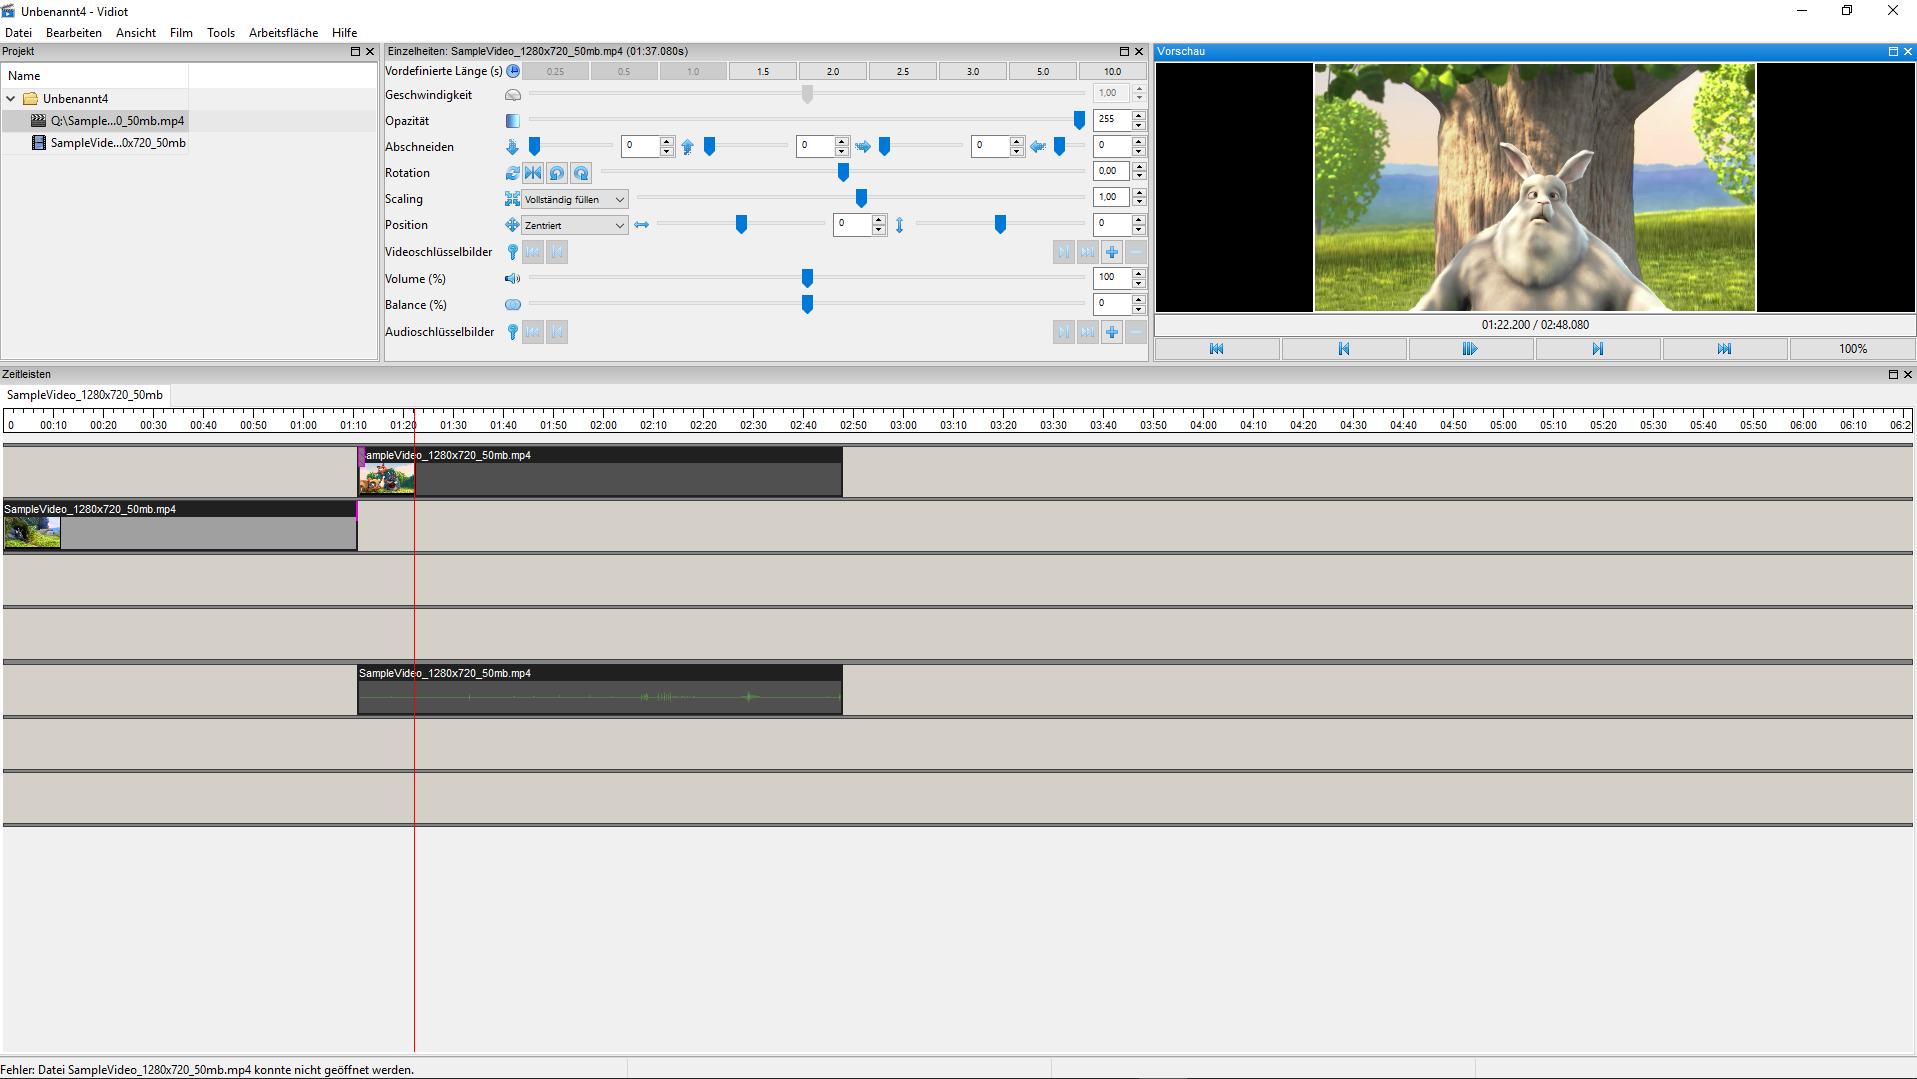This screenshot has height=1079, width=1917.
Task: Rotate video clockwise with Rotation button
Action: pyautogui.click(x=581, y=173)
